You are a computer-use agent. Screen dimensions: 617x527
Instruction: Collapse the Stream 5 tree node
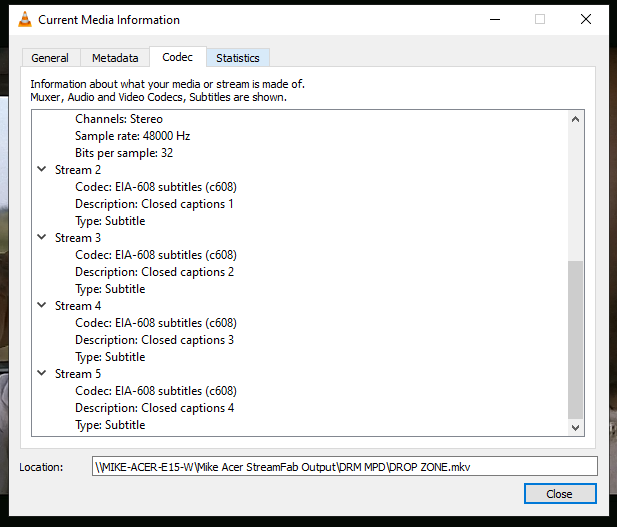[x=42, y=374]
